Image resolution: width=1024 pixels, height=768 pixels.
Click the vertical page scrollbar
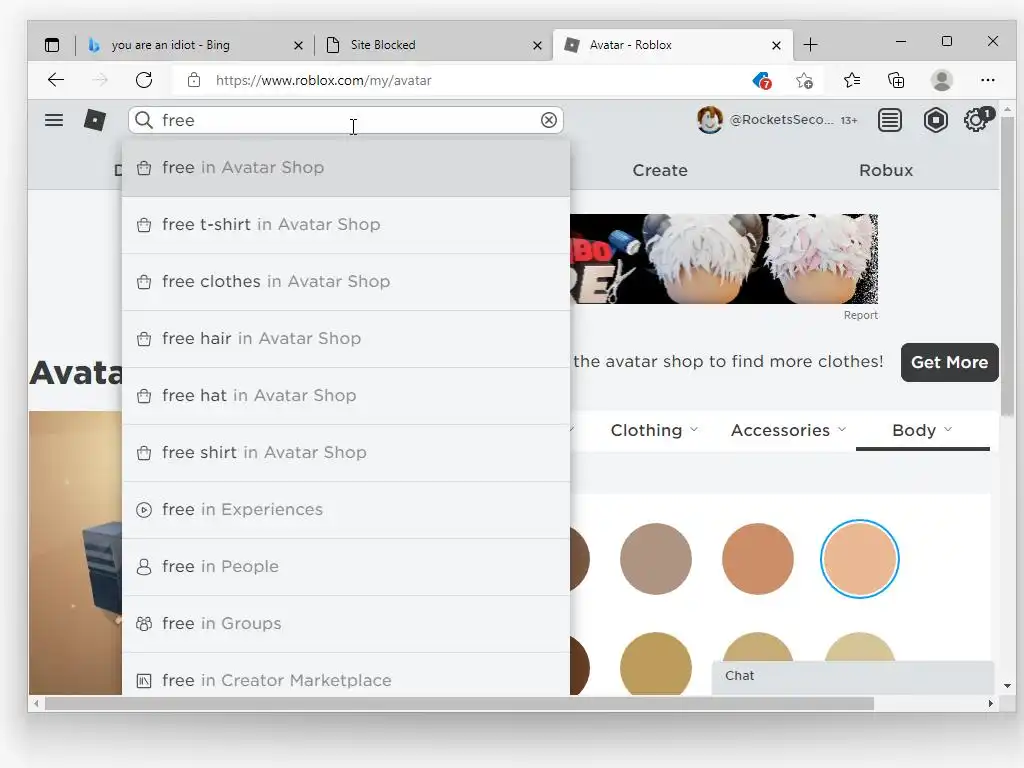1007,264
